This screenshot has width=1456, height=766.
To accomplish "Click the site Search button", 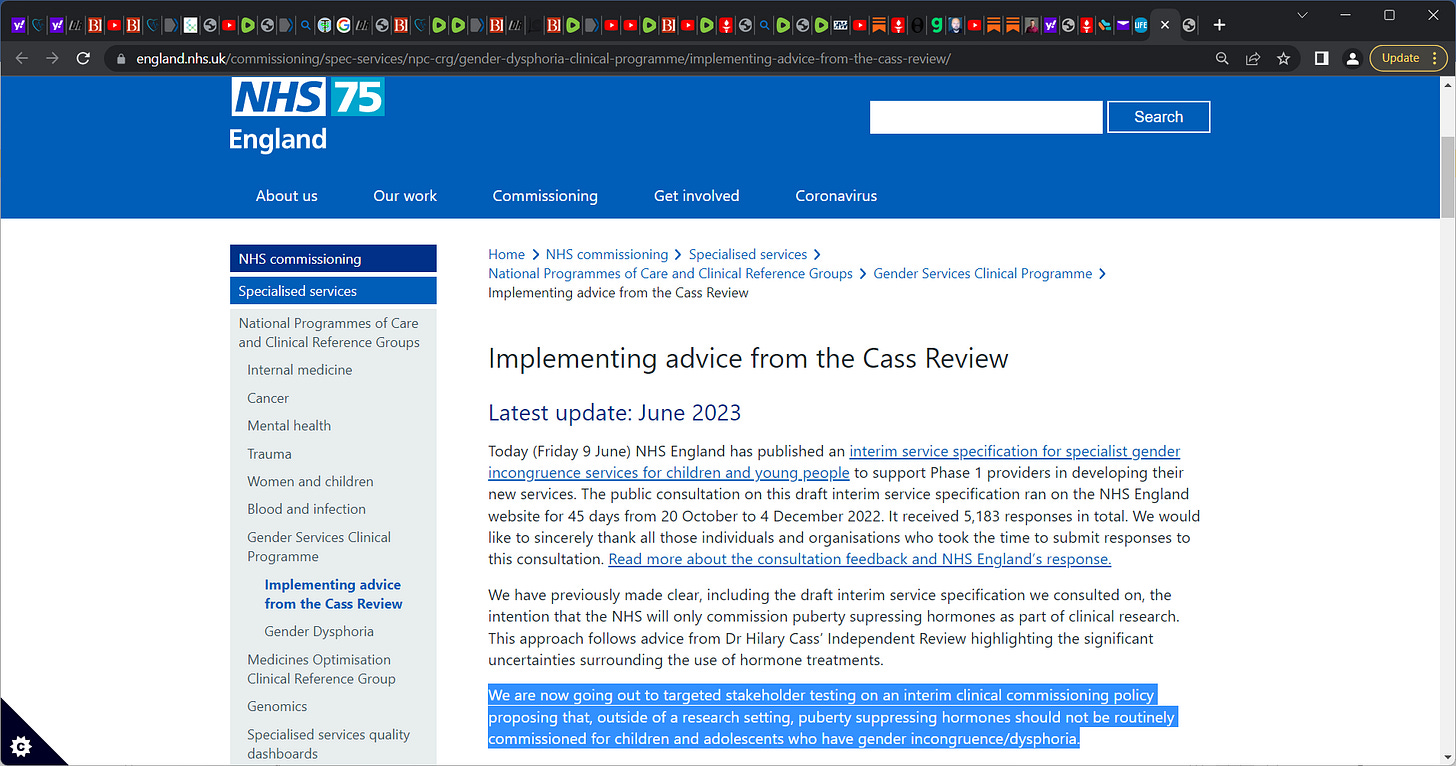I will click(x=1158, y=117).
